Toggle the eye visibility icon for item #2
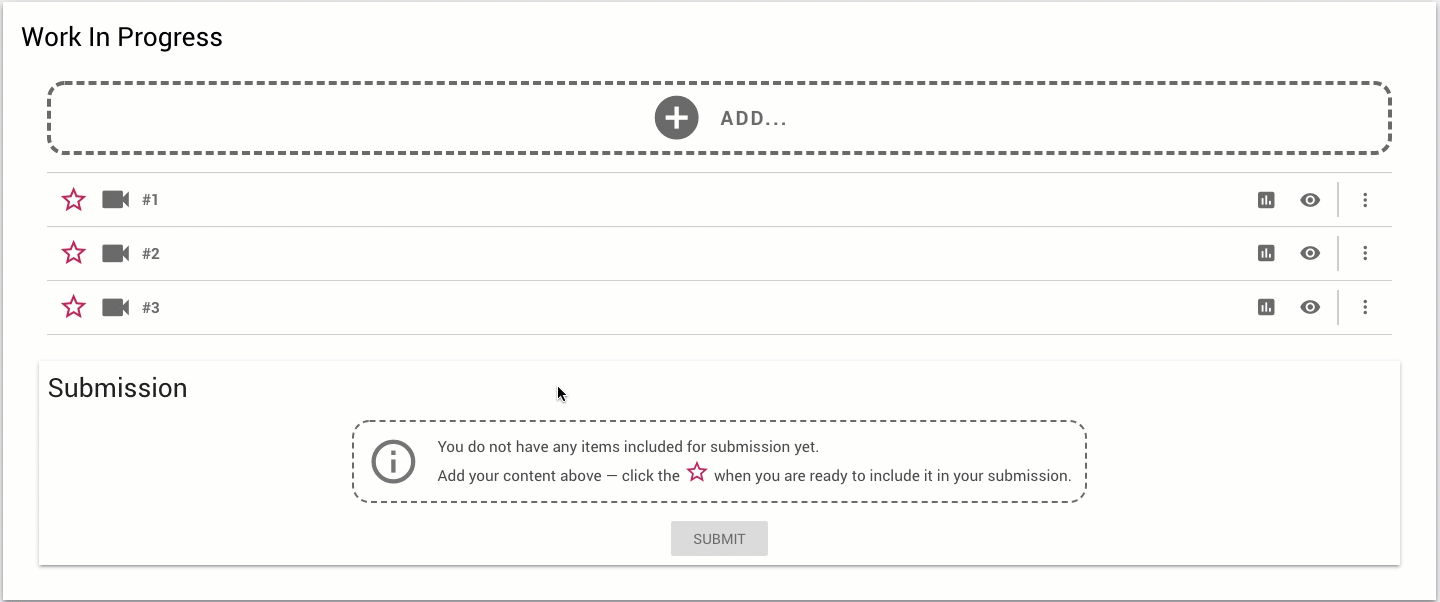 tap(1310, 254)
